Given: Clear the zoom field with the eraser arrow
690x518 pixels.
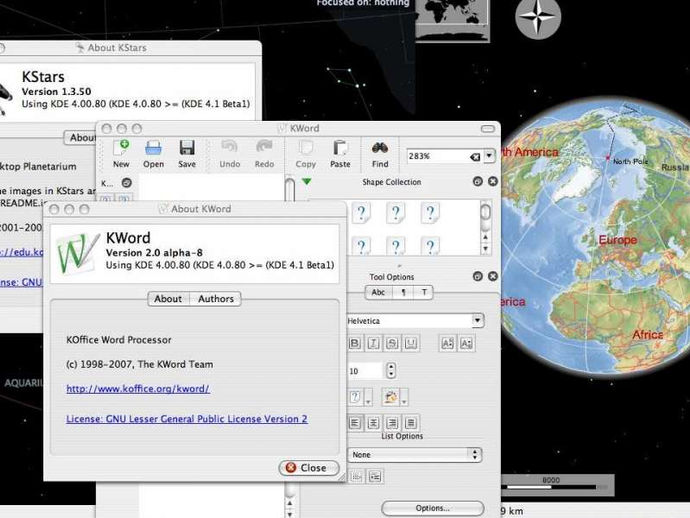Looking at the screenshot, I should [x=475, y=157].
